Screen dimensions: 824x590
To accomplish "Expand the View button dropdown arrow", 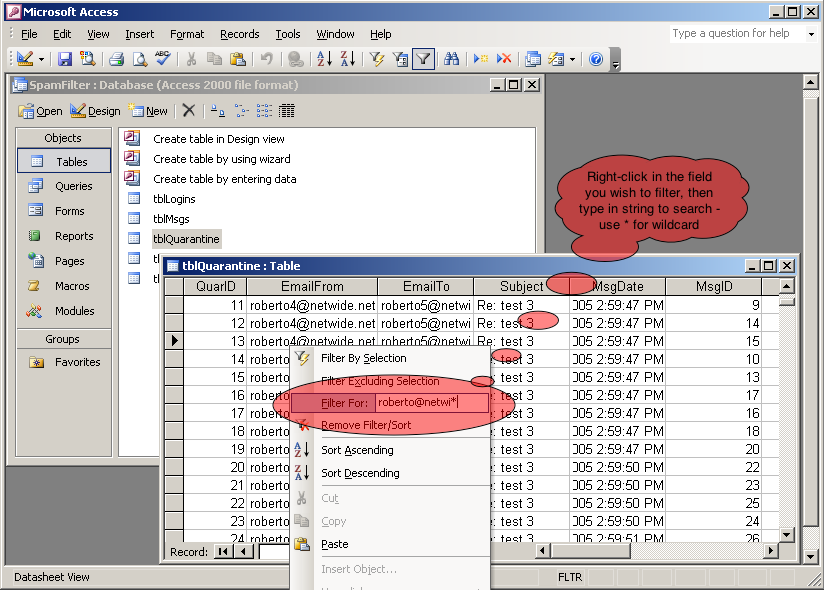I will click(41, 59).
